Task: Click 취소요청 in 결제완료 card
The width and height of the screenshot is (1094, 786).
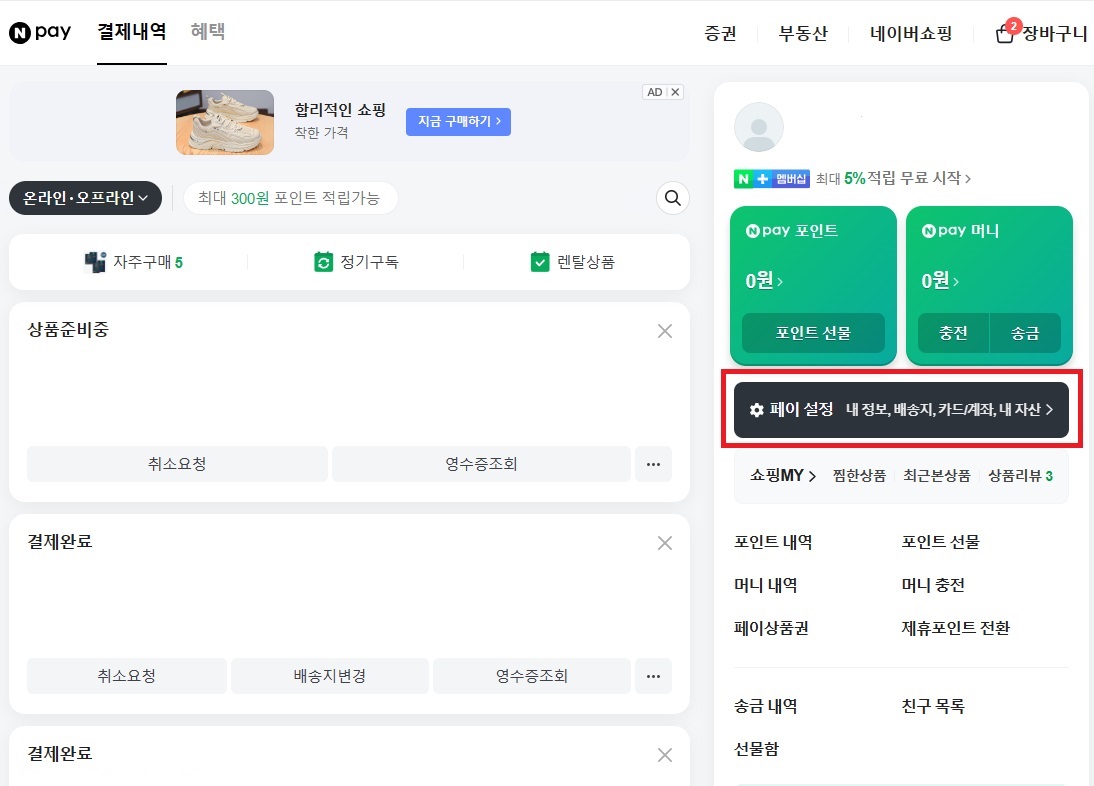Action: [x=126, y=676]
